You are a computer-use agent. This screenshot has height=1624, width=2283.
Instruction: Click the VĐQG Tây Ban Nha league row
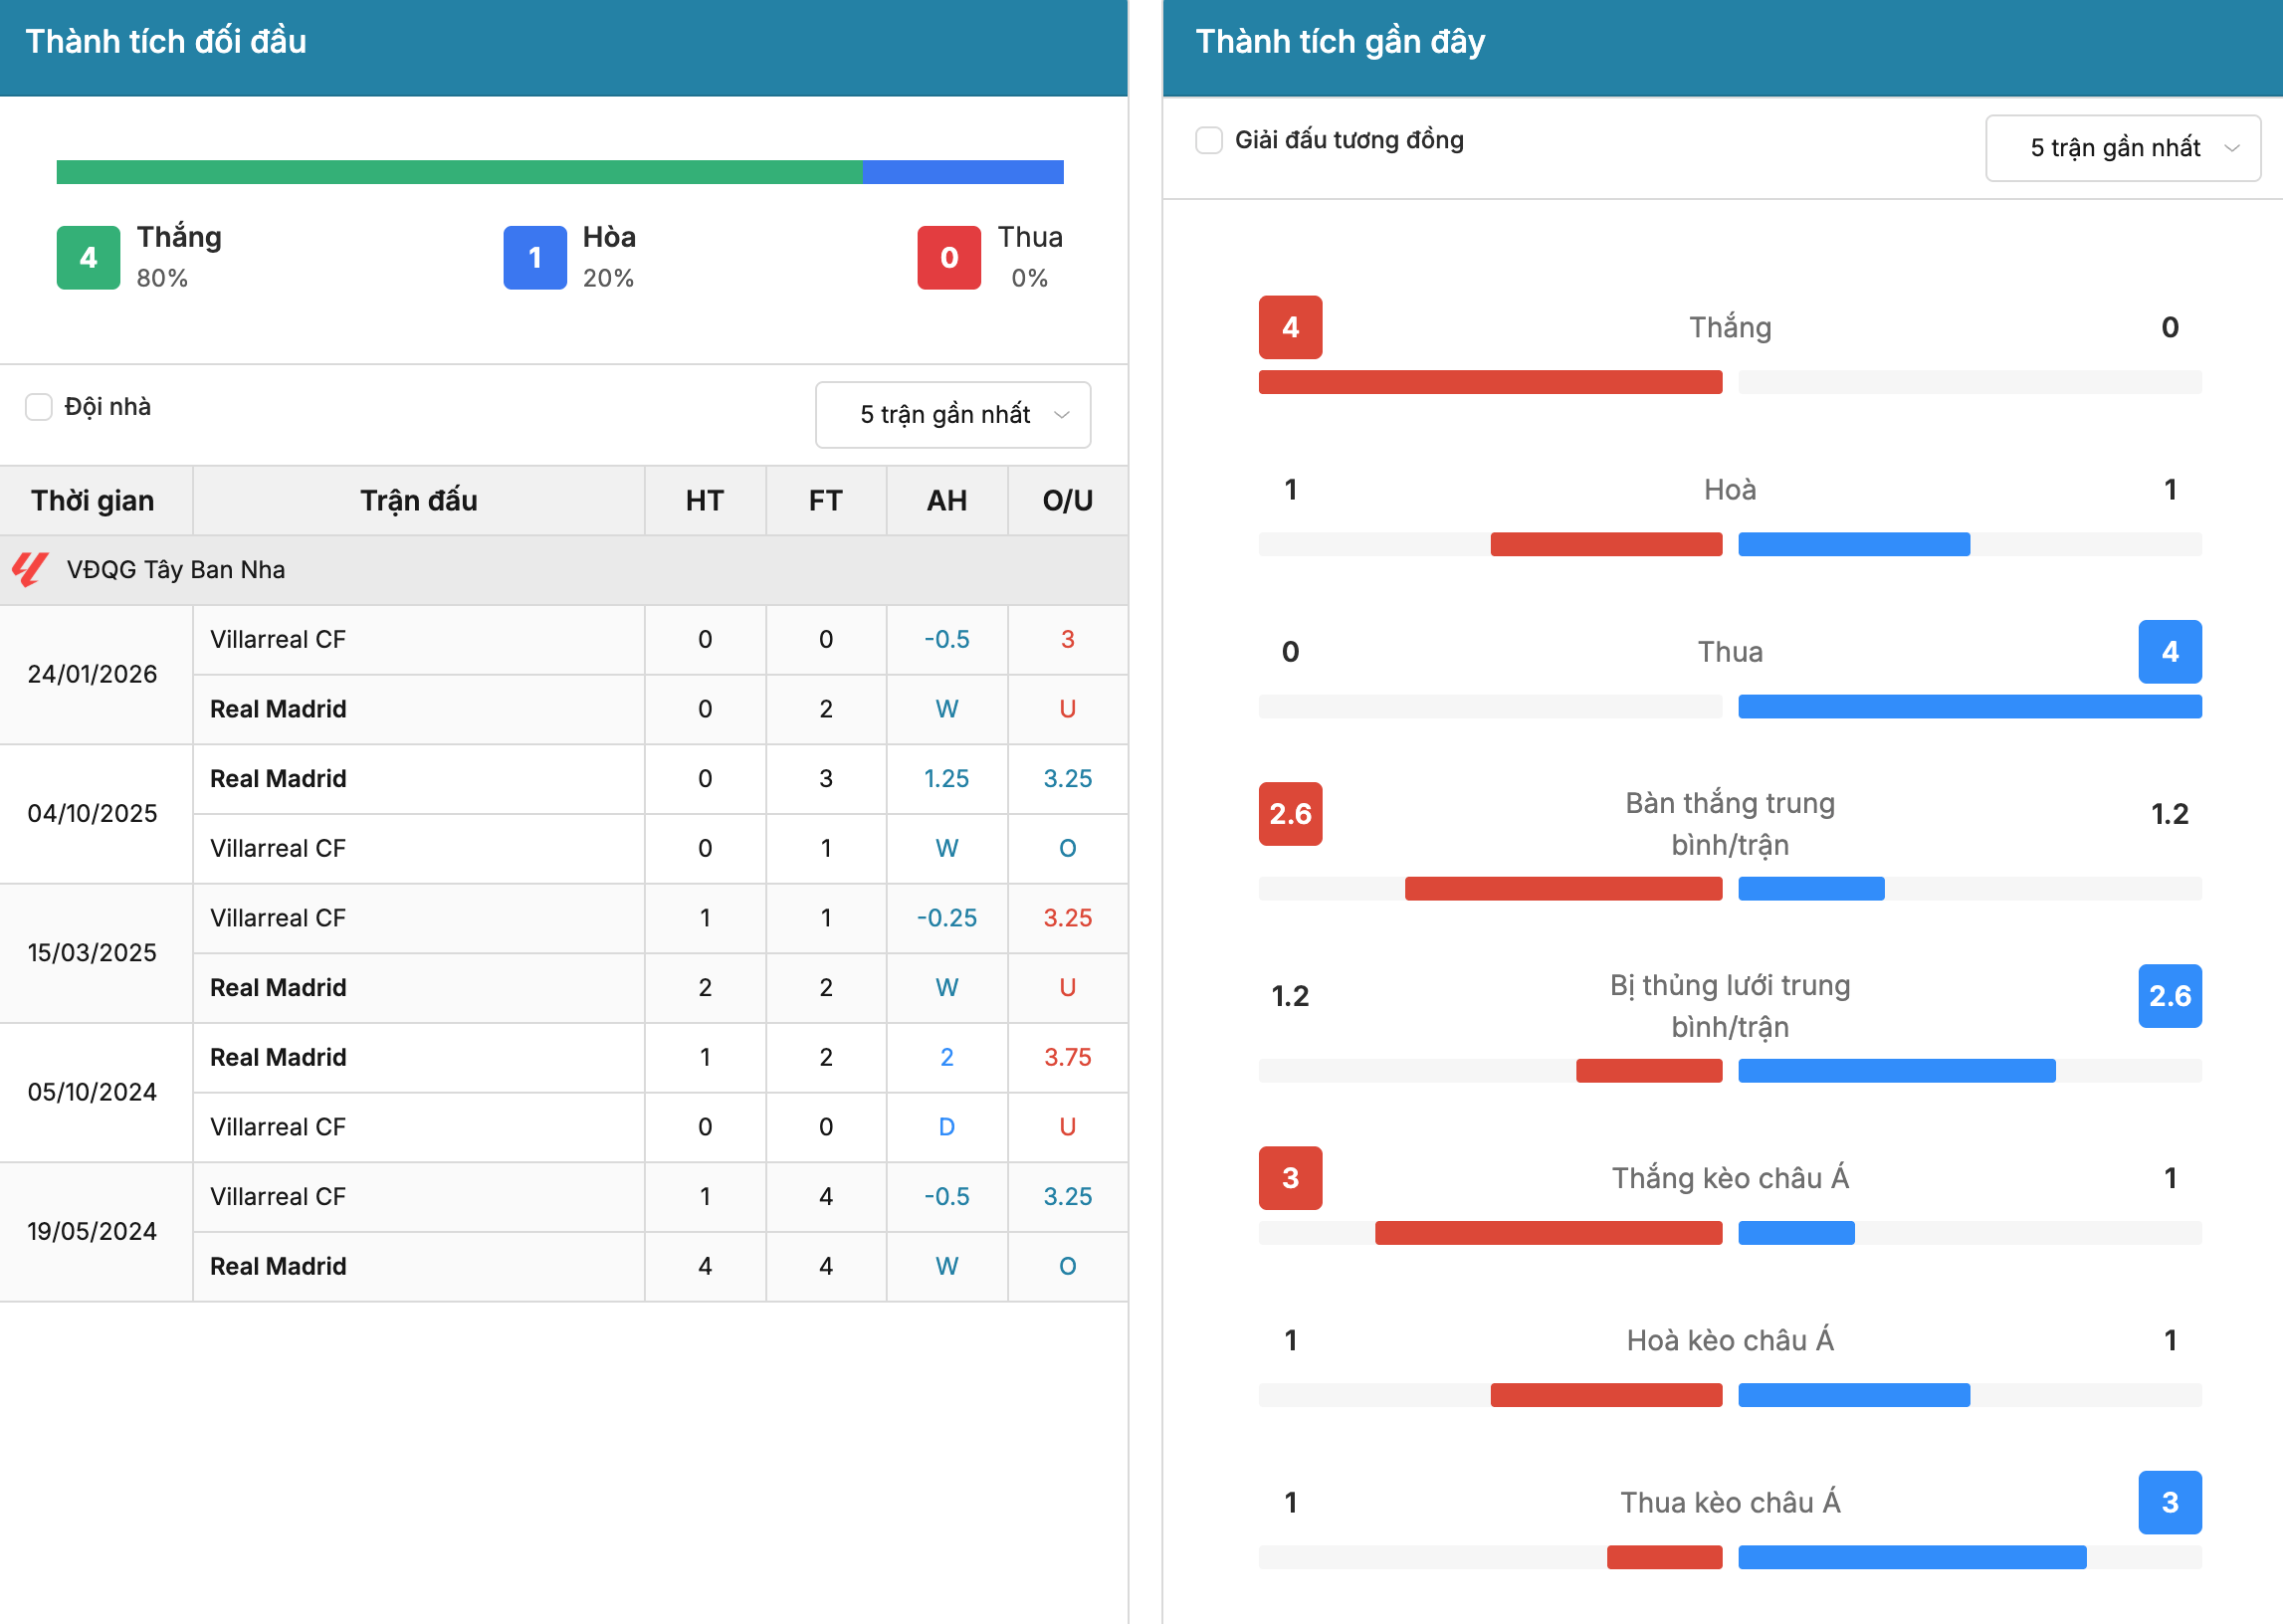coord(564,570)
